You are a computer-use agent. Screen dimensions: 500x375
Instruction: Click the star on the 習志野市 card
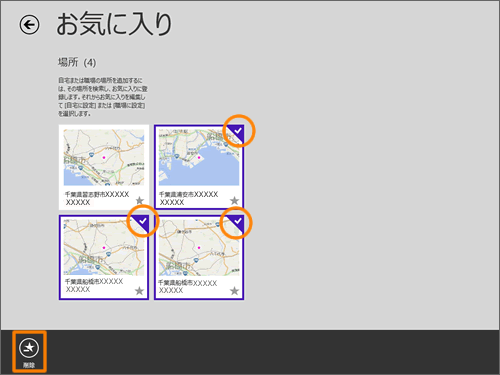coord(140,200)
